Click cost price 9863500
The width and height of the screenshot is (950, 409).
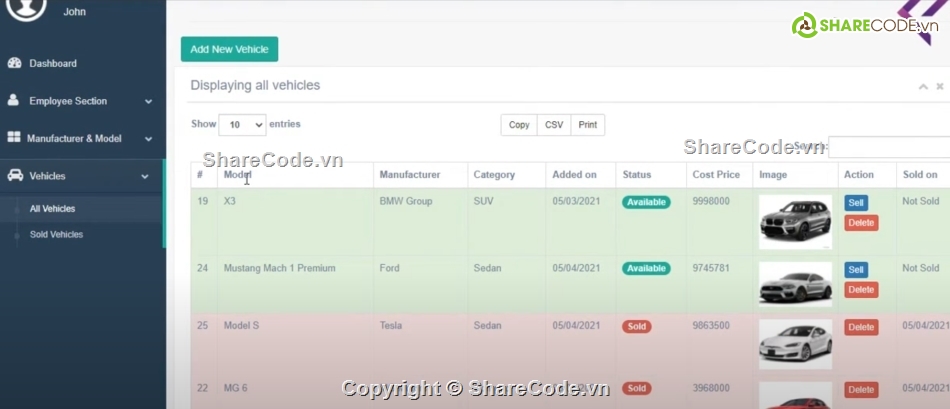pyautogui.click(x=711, y=325)
